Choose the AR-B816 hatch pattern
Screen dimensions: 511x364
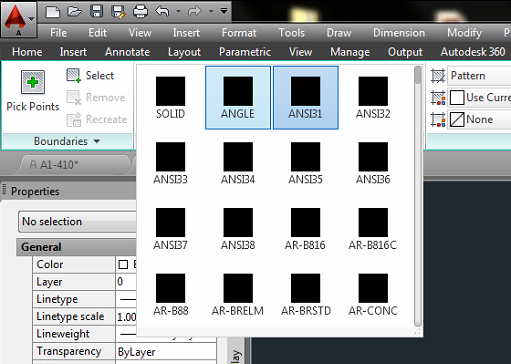306,229
